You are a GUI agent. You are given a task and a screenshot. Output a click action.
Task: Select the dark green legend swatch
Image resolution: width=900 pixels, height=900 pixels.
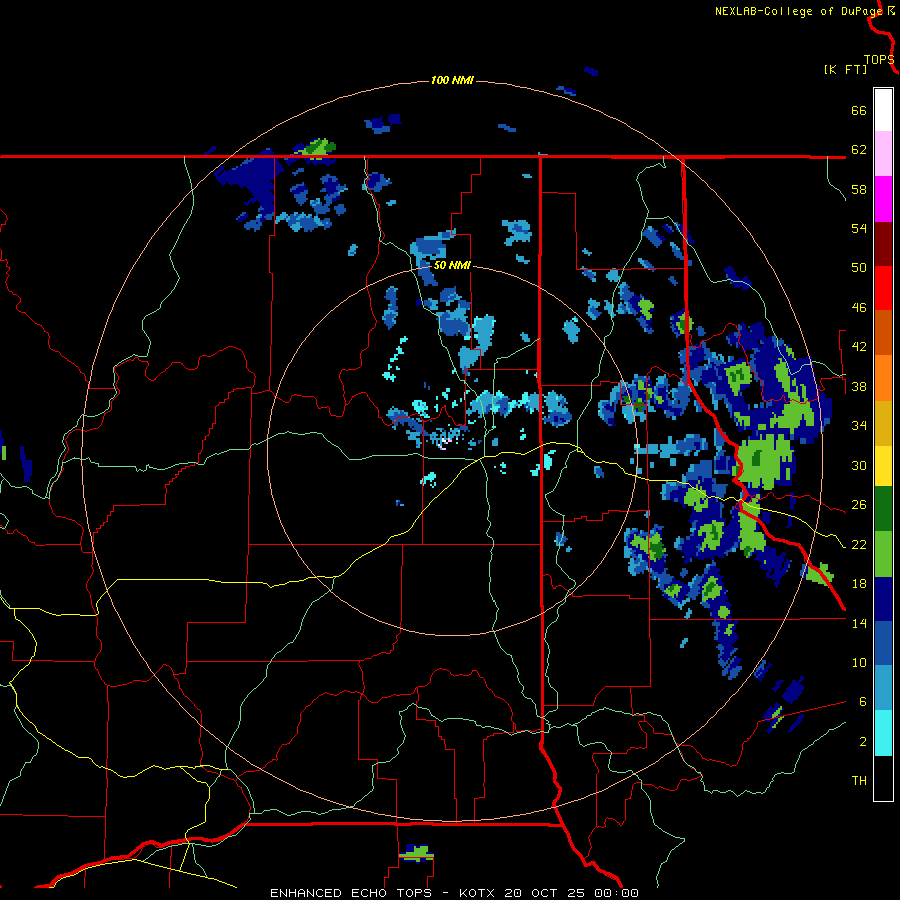coord(883,509)
